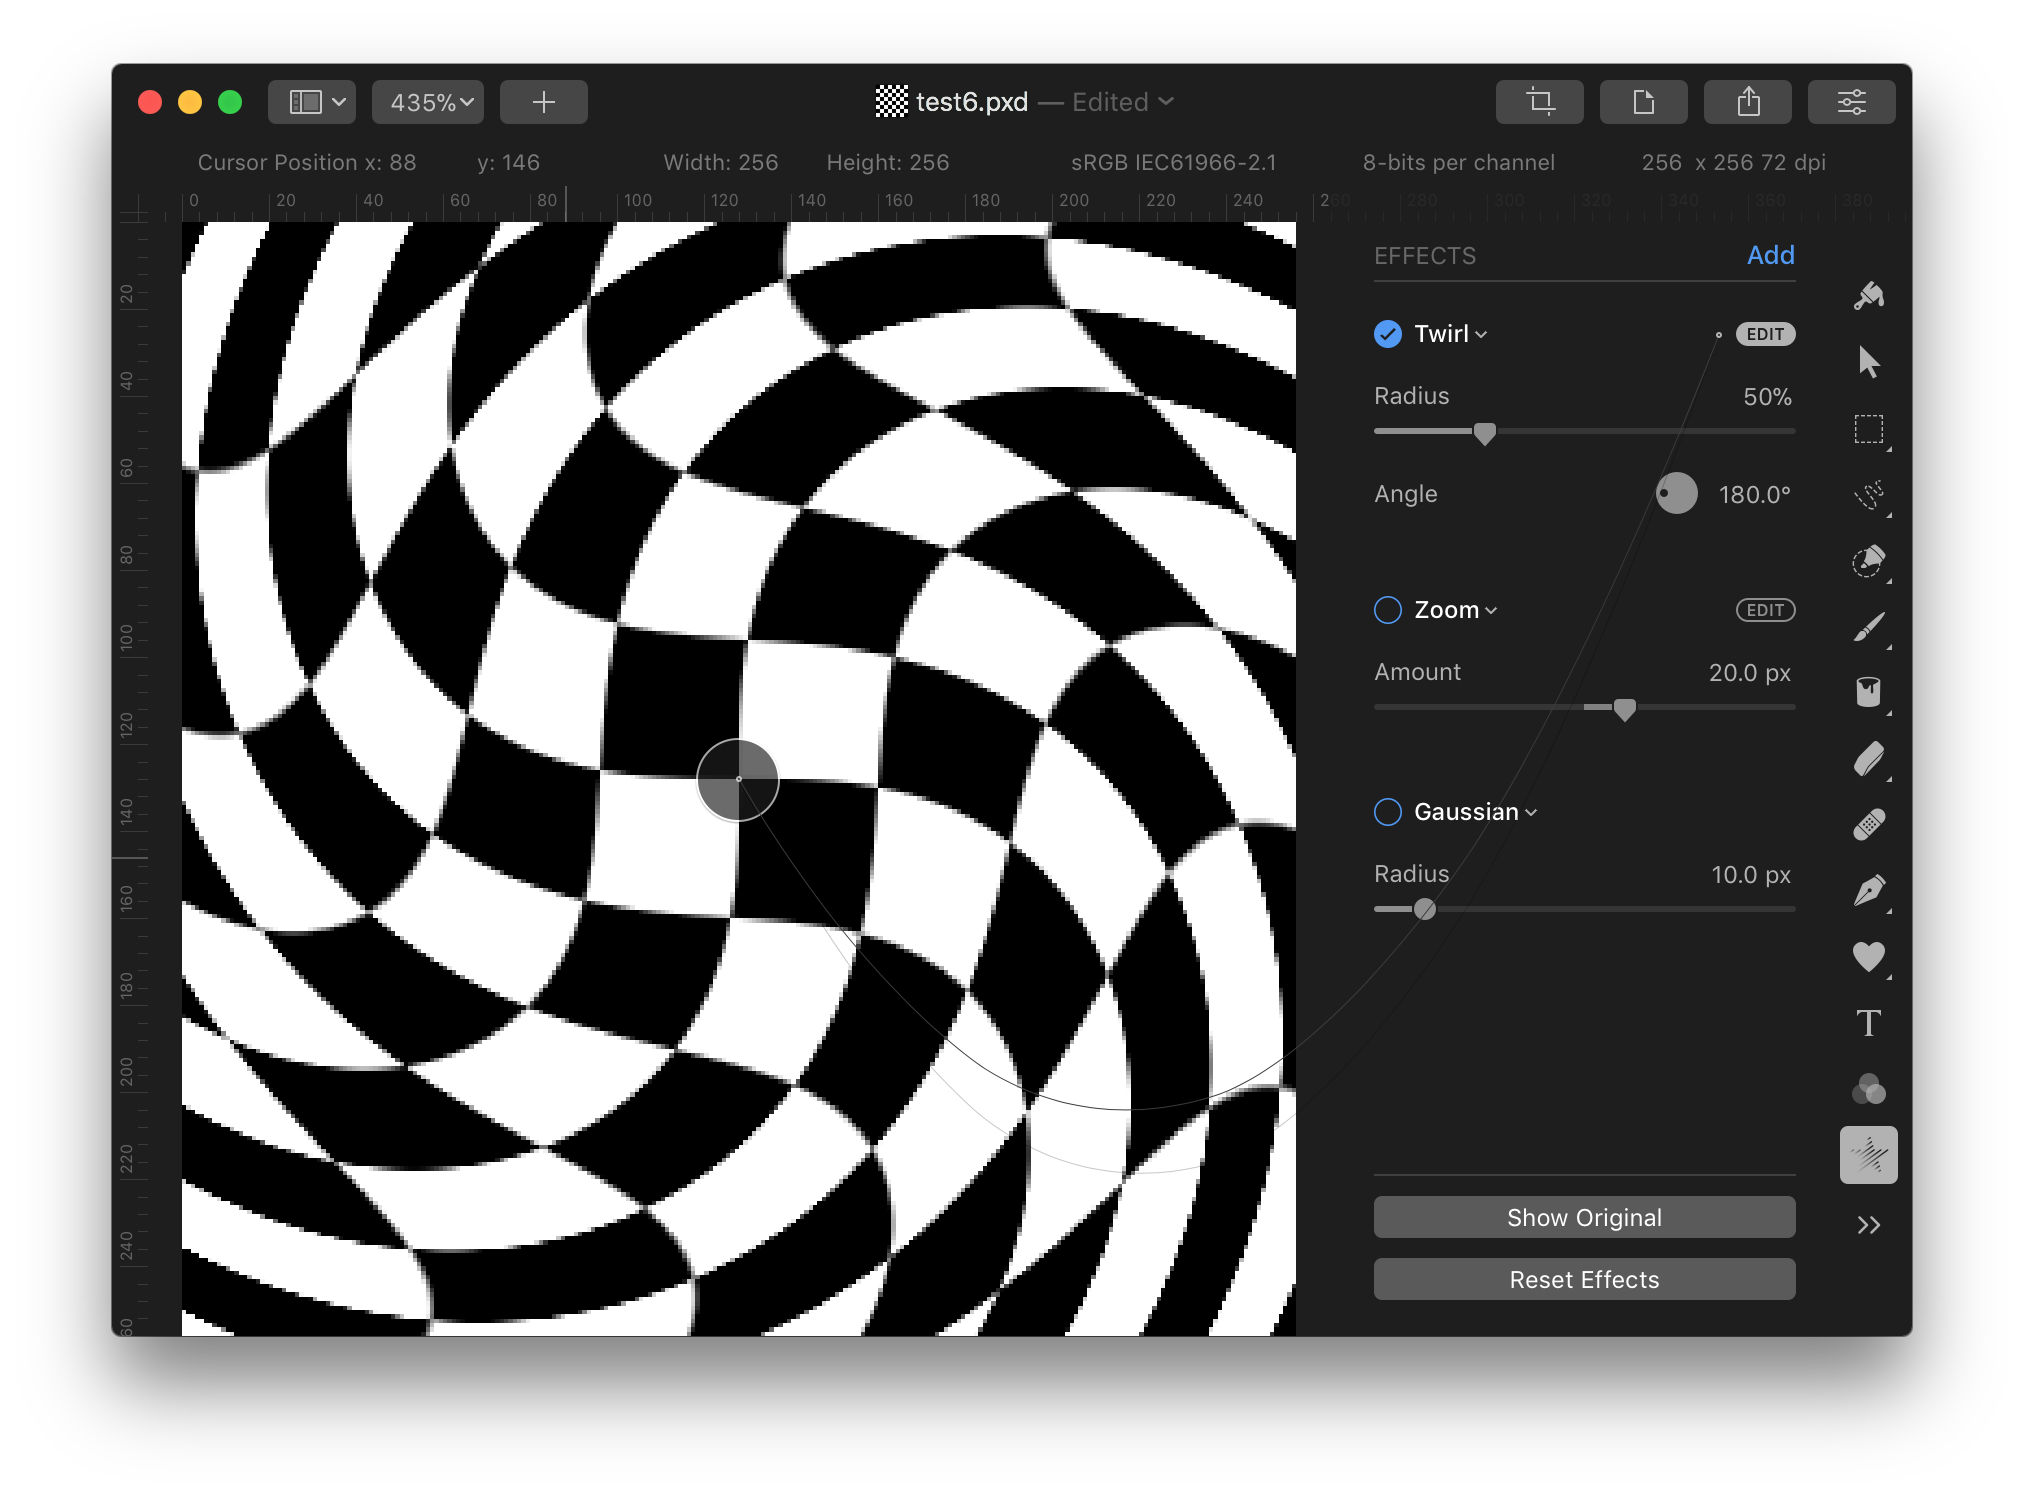Click the twirl center handle on canvas

738,779
